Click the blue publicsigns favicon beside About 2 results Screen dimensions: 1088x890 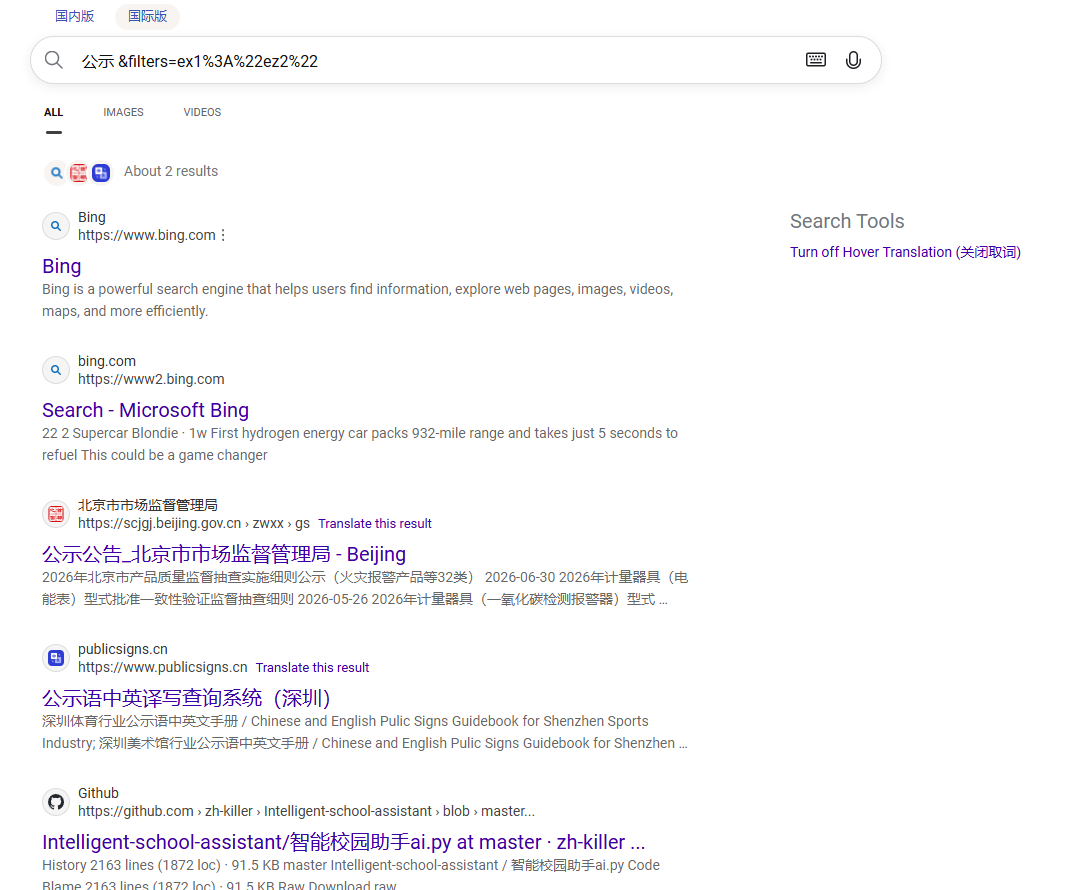pos(101,172)
